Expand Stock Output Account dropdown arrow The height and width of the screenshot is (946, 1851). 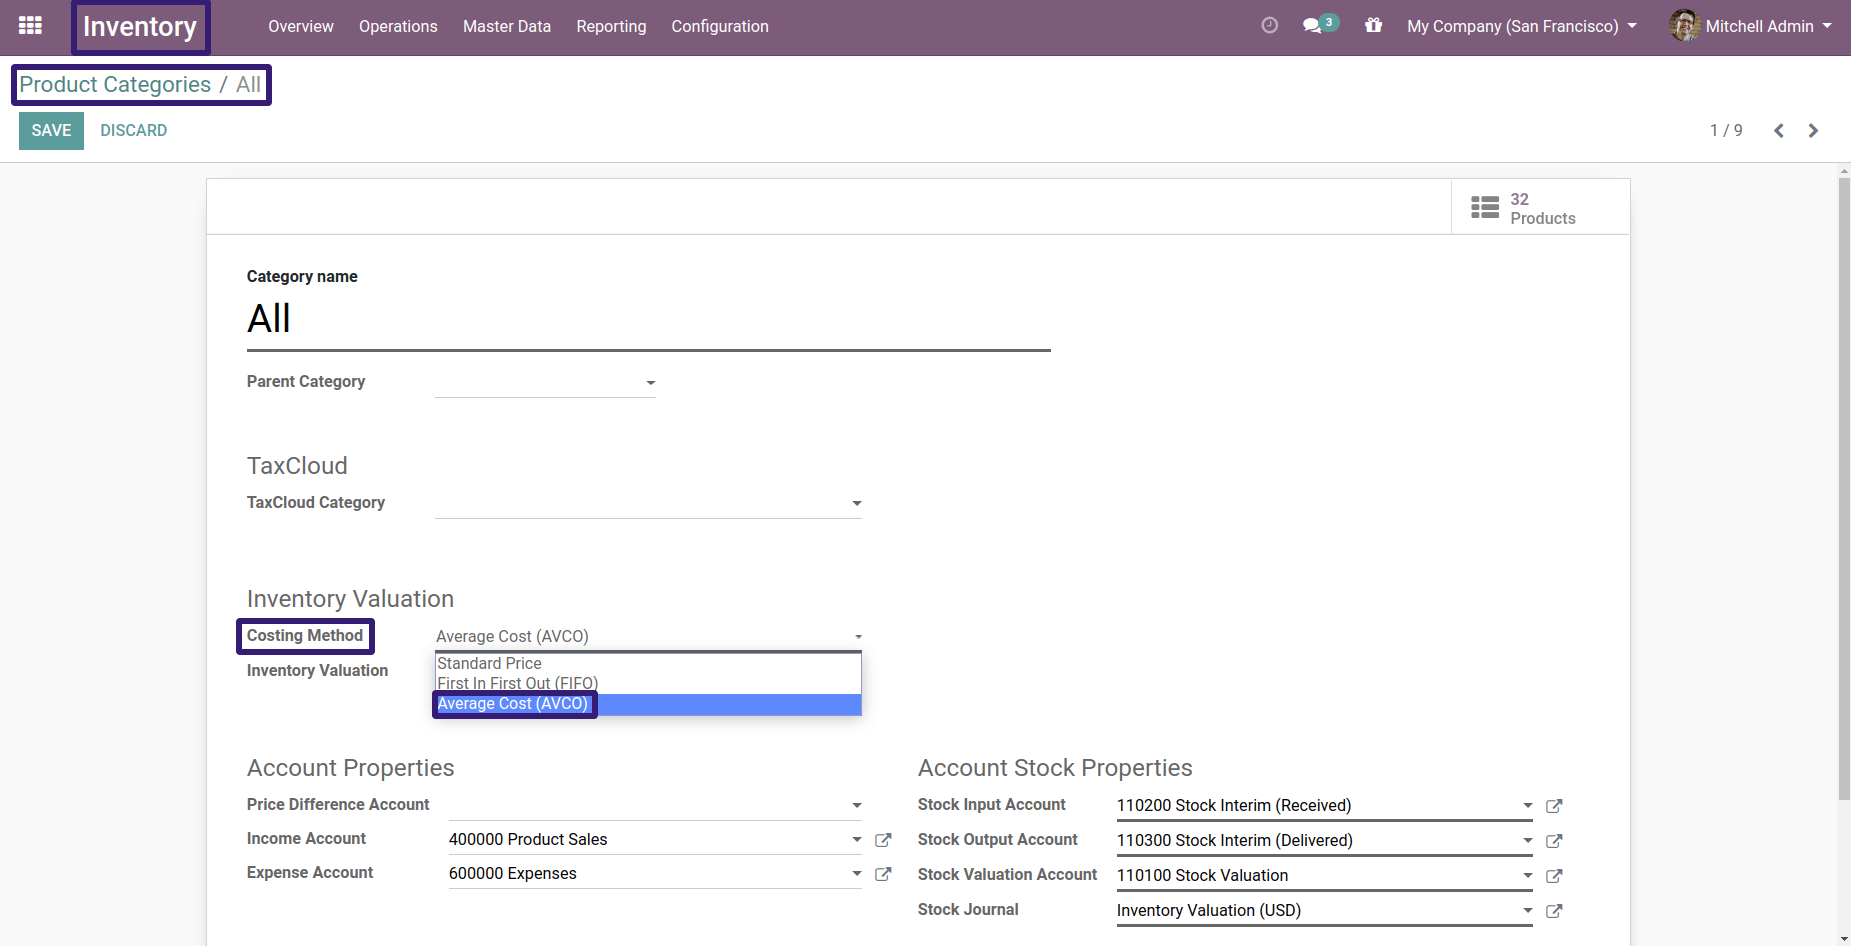pos(1528,841)
